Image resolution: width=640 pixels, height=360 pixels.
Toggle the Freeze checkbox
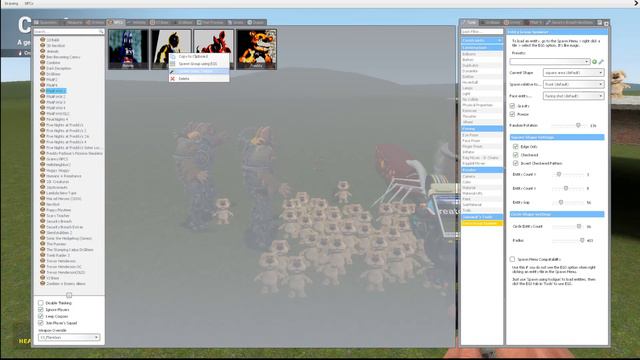coord(512,114)
